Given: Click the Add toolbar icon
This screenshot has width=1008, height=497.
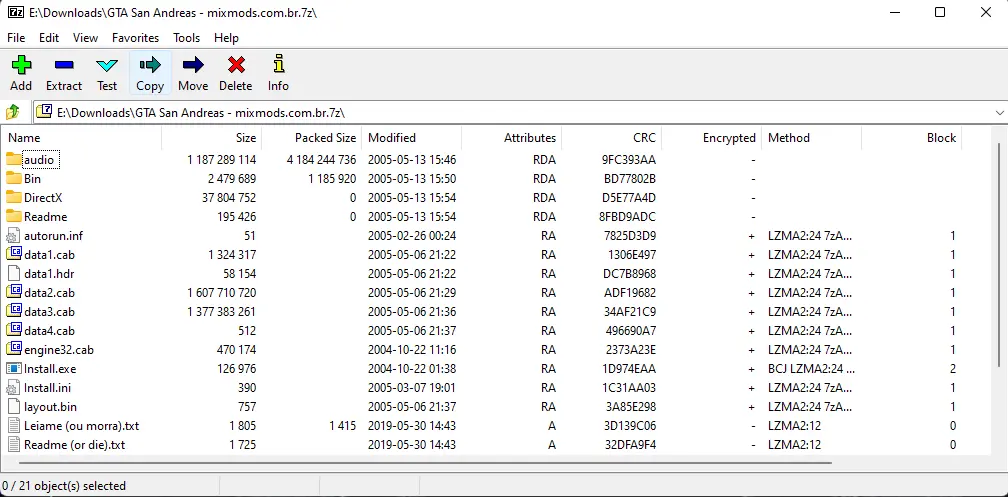Looking at the screenshot, I should [21, 65].
